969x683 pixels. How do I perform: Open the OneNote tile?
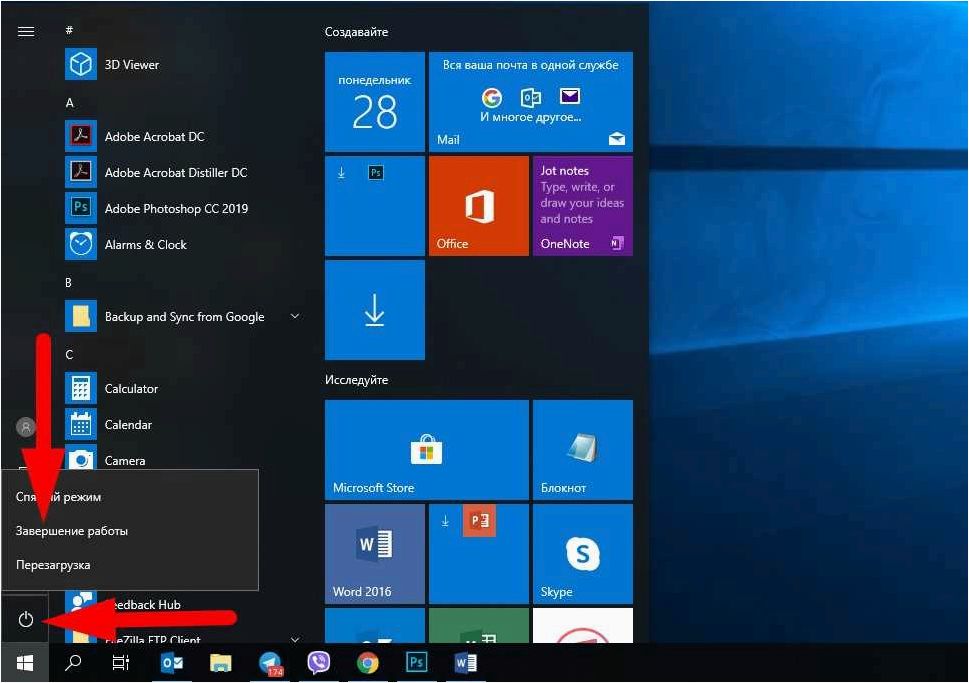pyautogui.click(x=583, y=206)
